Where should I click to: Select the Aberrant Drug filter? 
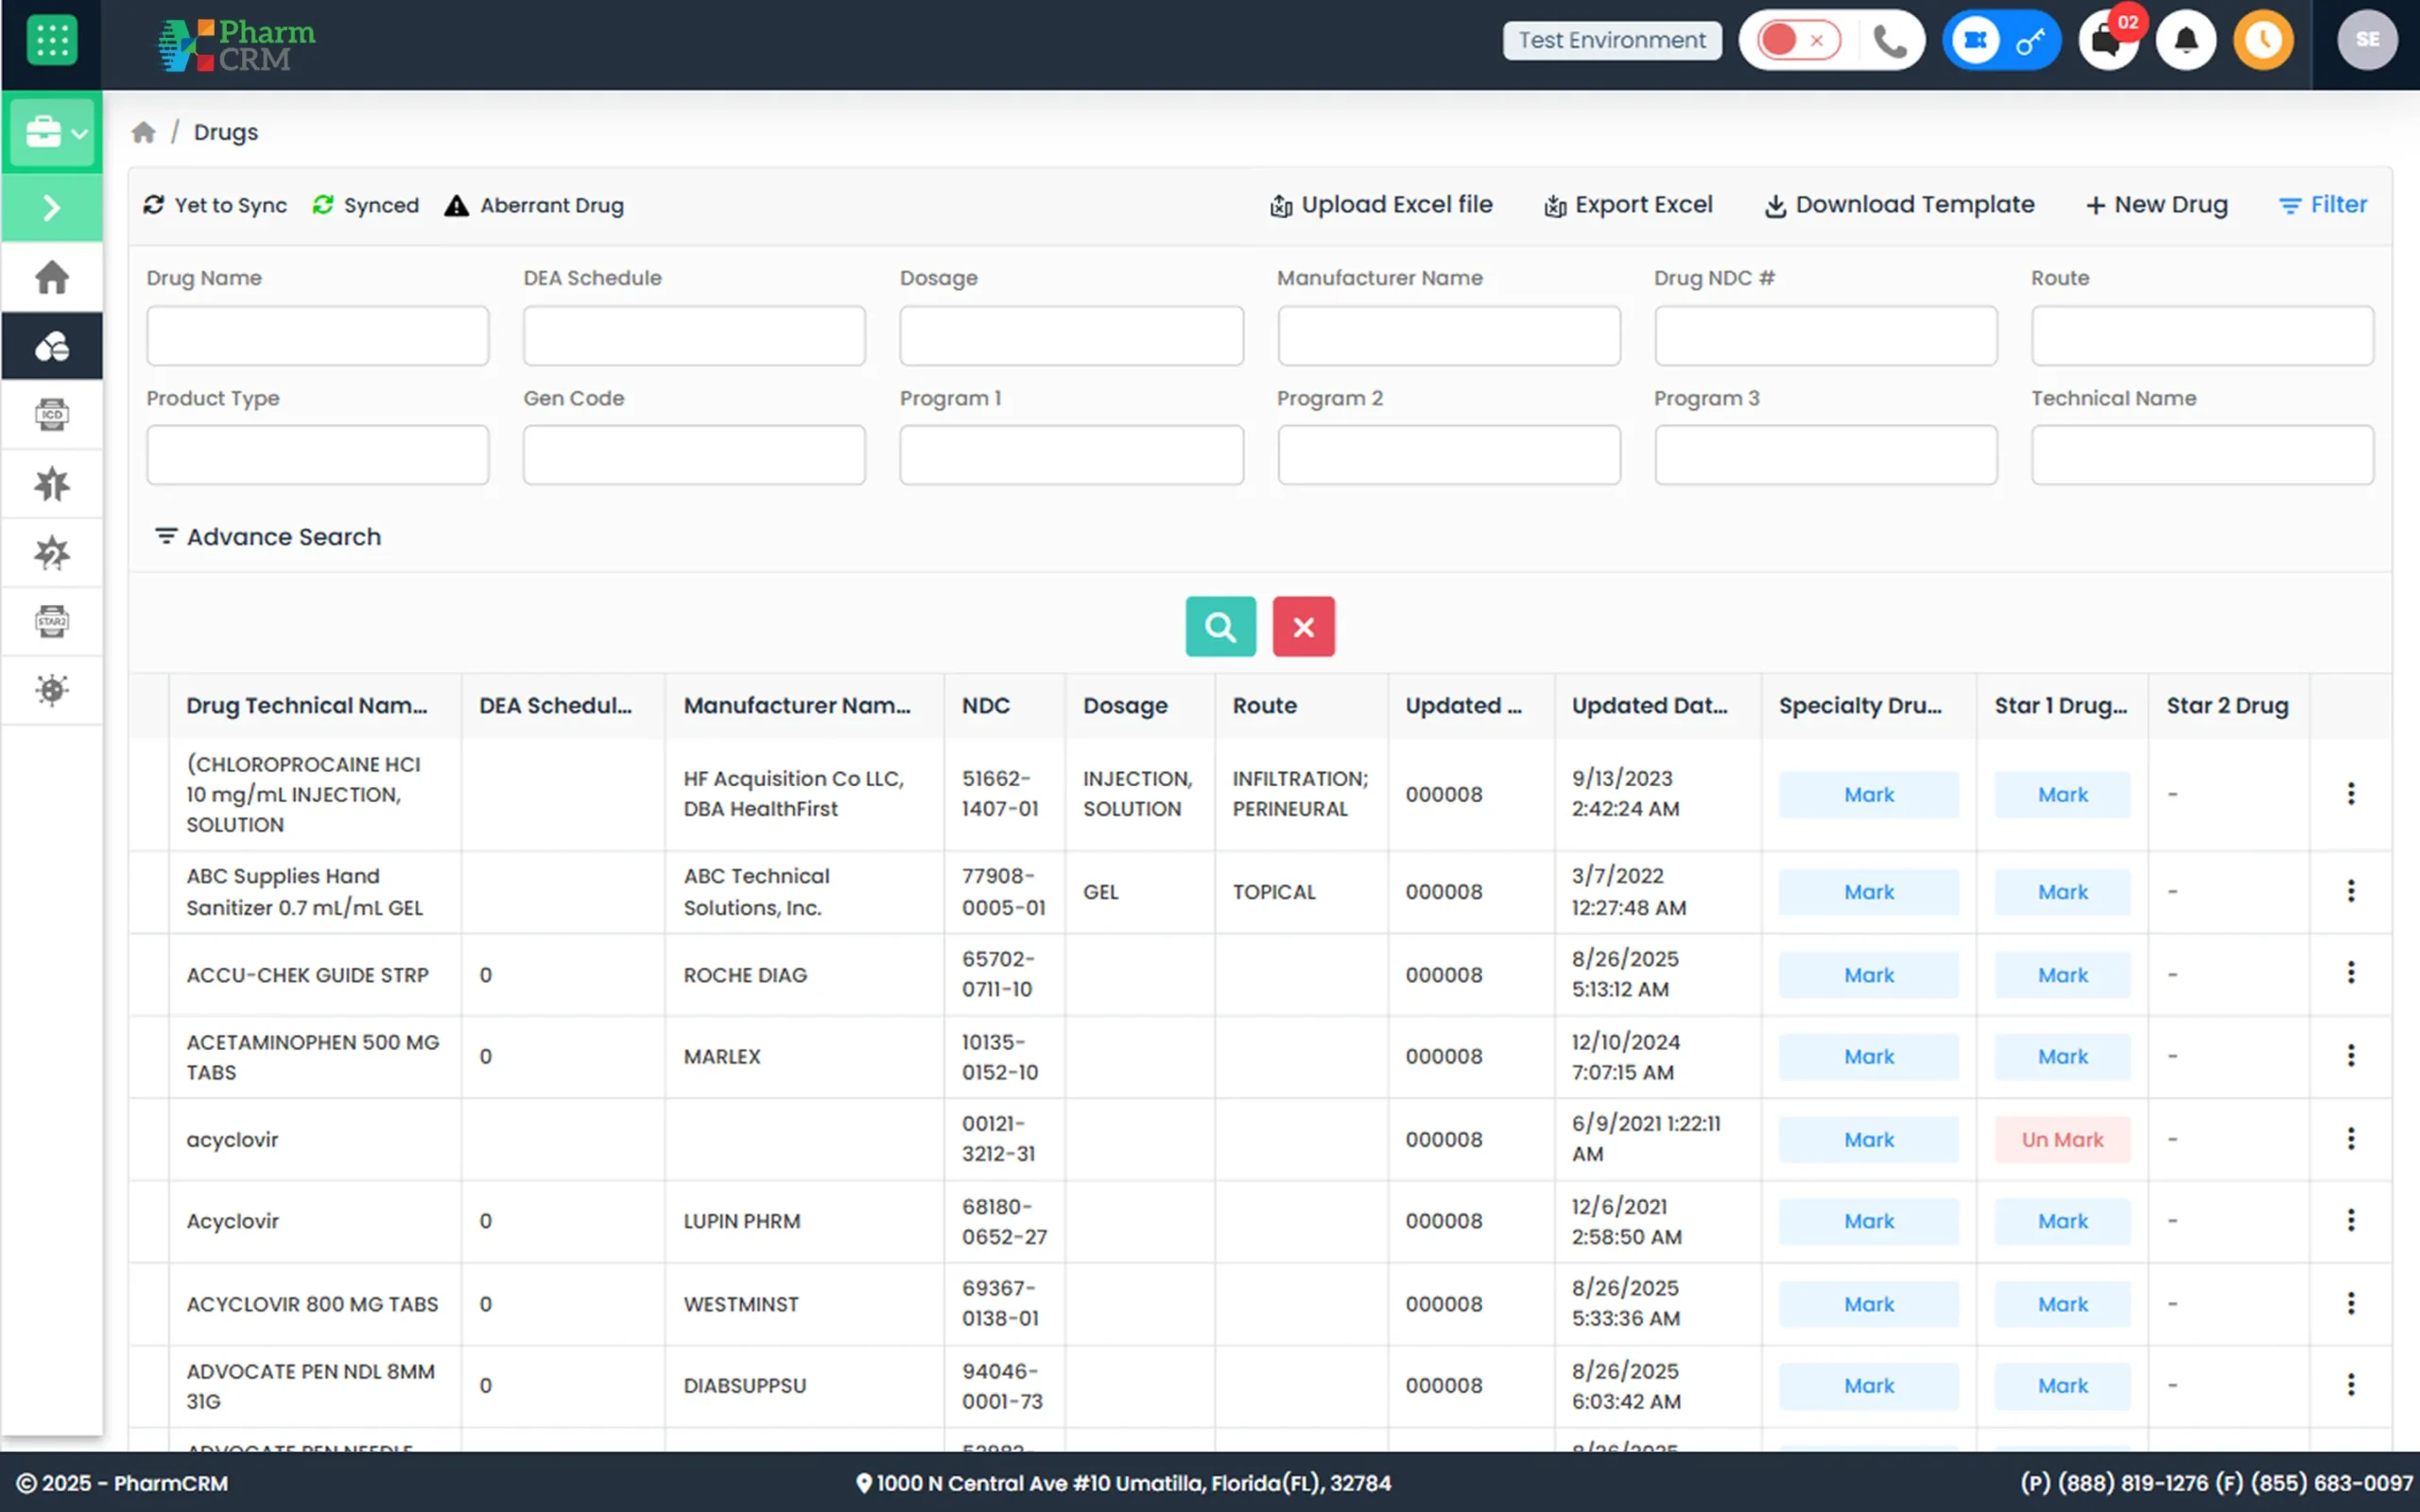[534, 205]
